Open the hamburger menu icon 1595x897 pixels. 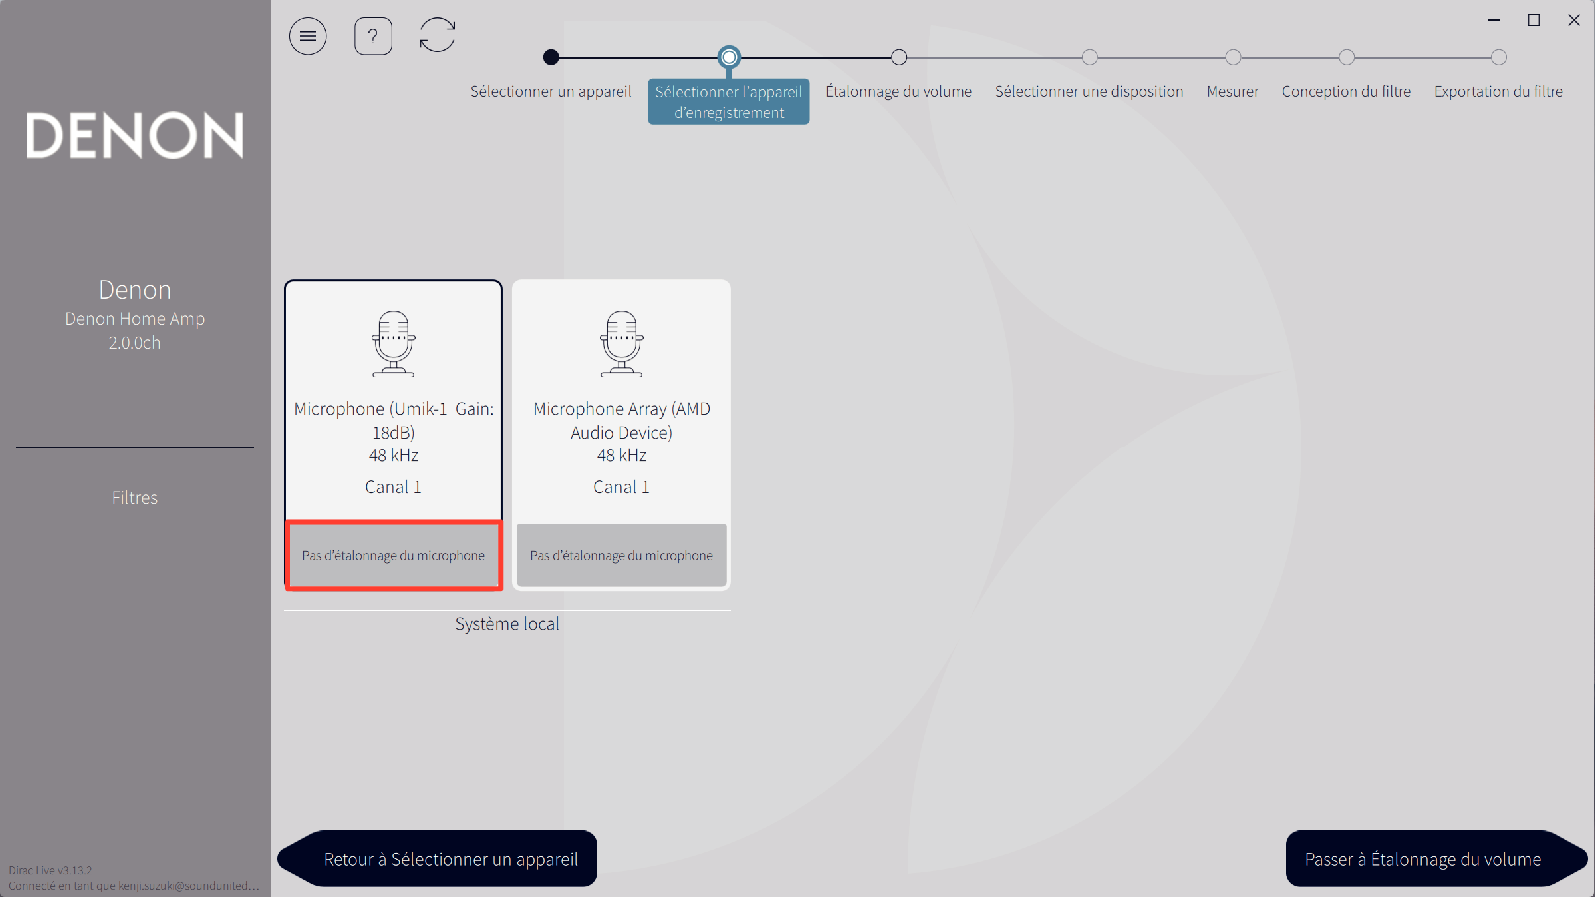coord(308,37)
